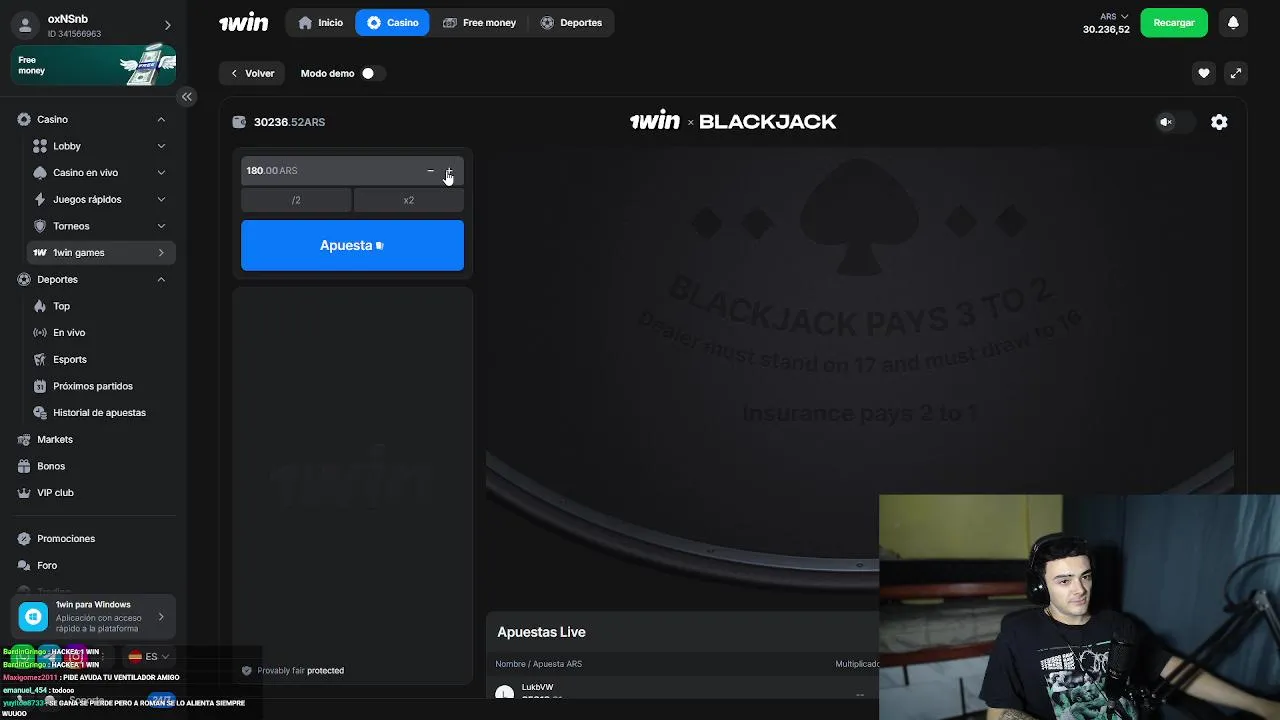Open the ARS currency dropdown

1114,16
